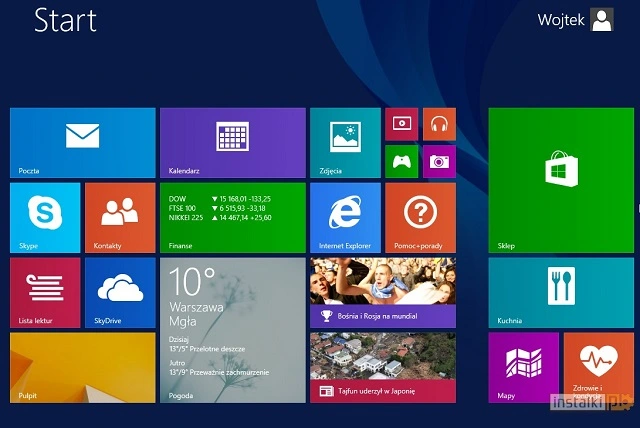Open the Pogoda weather tile
This screenshot has width=640, height=428.
point(233,330)
